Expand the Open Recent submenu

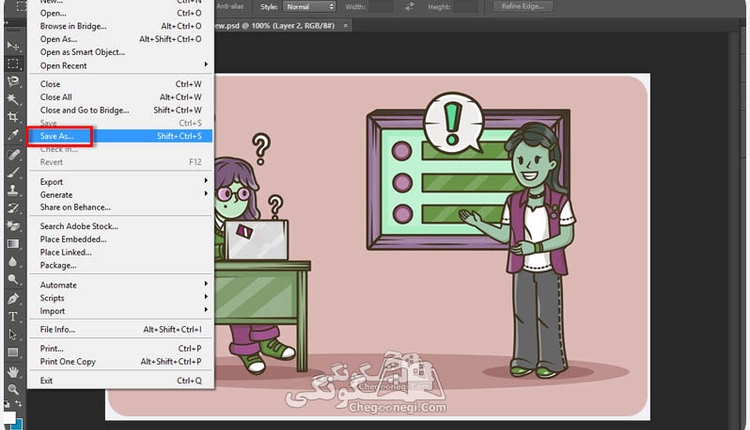click(120, 66)
